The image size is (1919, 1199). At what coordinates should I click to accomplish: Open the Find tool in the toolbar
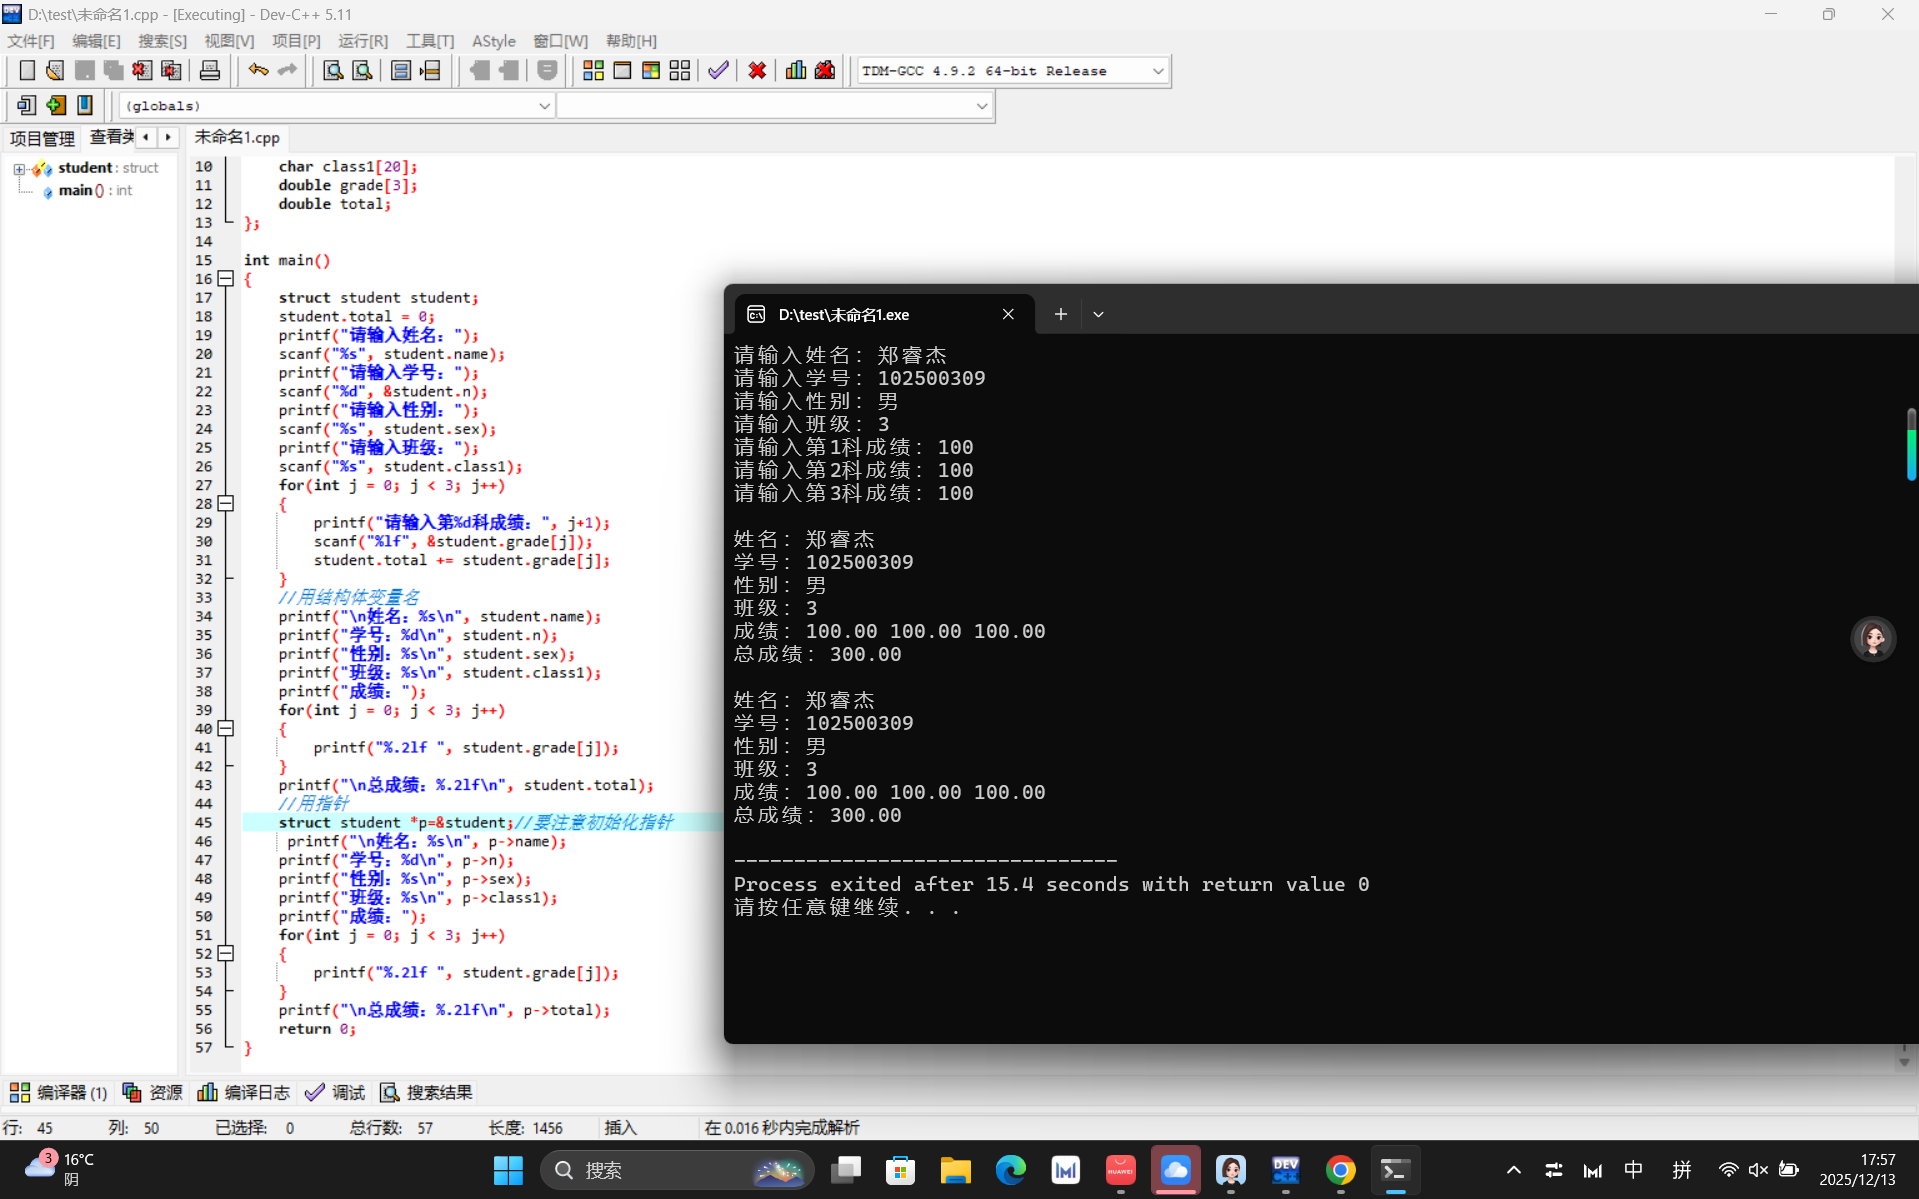click(333, 70)
